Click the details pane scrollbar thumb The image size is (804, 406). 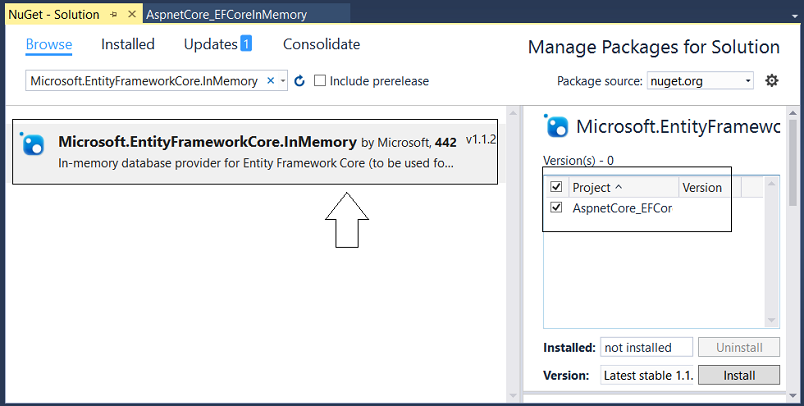[x=793, y=161]
